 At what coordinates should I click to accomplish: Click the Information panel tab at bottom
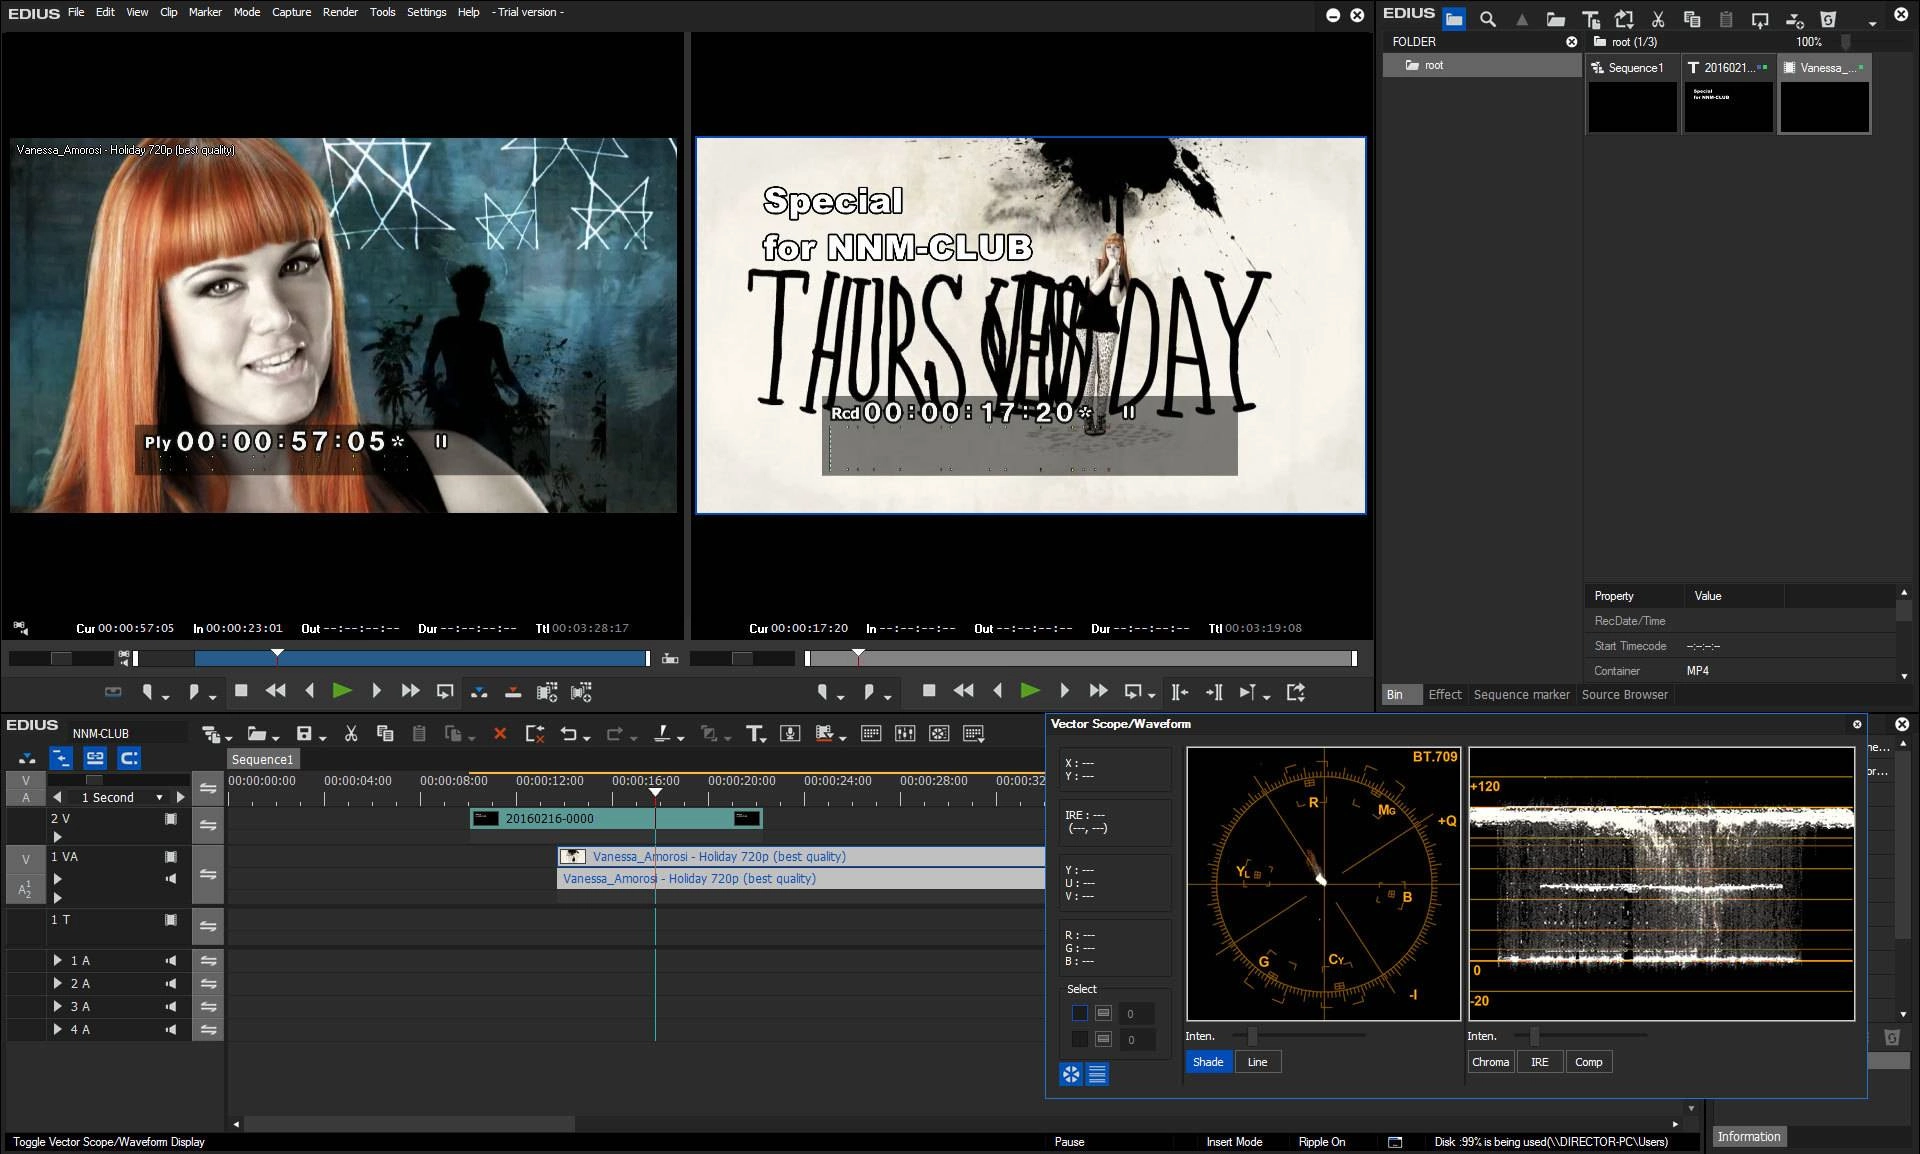pyautogui.click(x=1749, y=1136)
